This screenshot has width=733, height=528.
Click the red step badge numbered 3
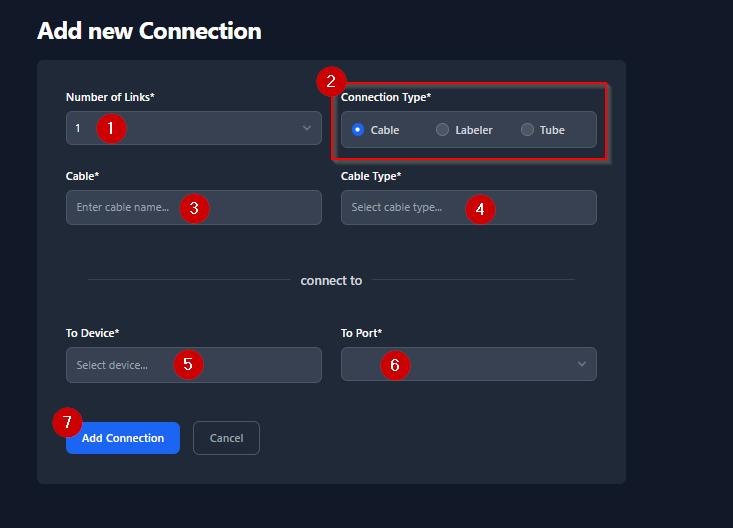coord(194,208)
